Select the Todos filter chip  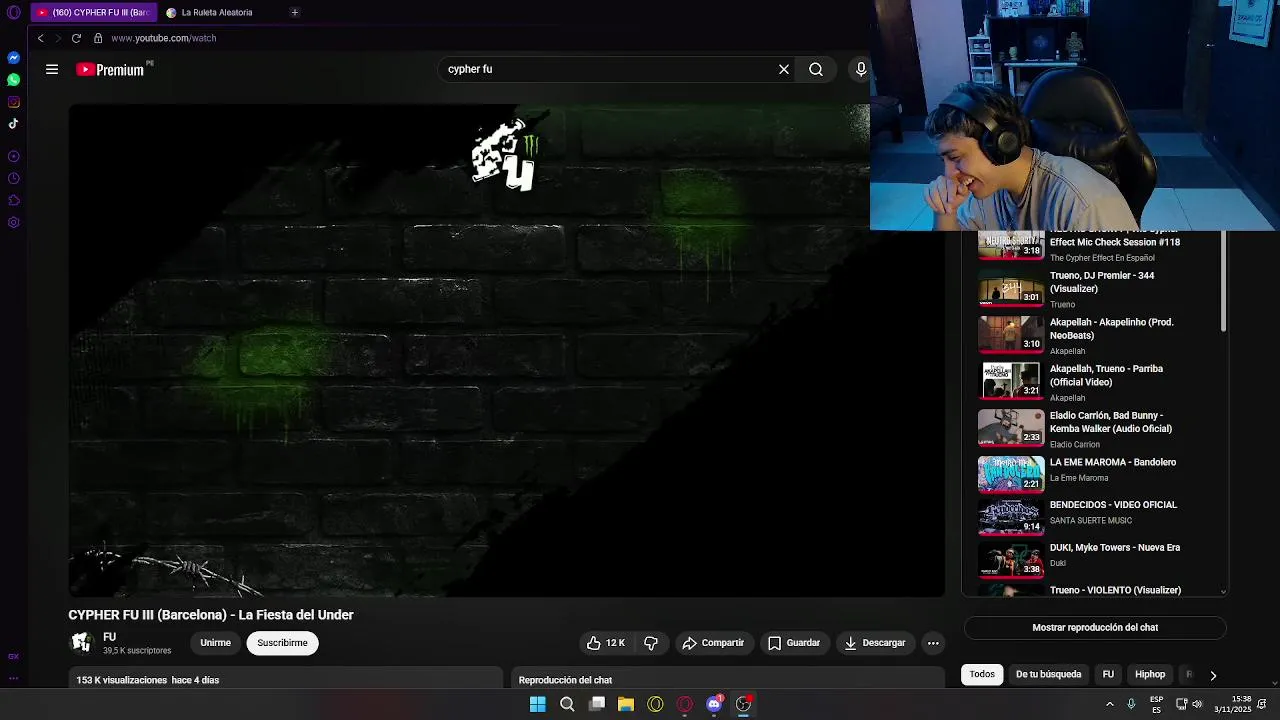[982, 674]
